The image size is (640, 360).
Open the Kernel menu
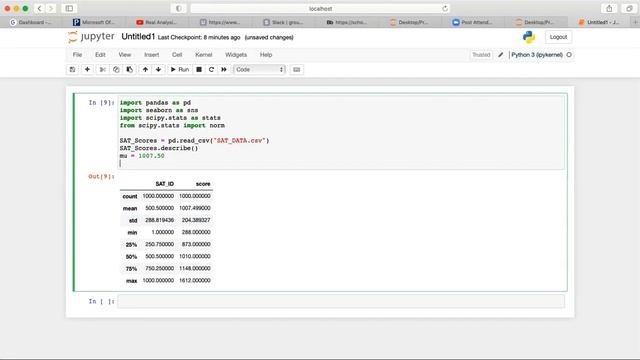pyautogui.click(x=203, y=55)
